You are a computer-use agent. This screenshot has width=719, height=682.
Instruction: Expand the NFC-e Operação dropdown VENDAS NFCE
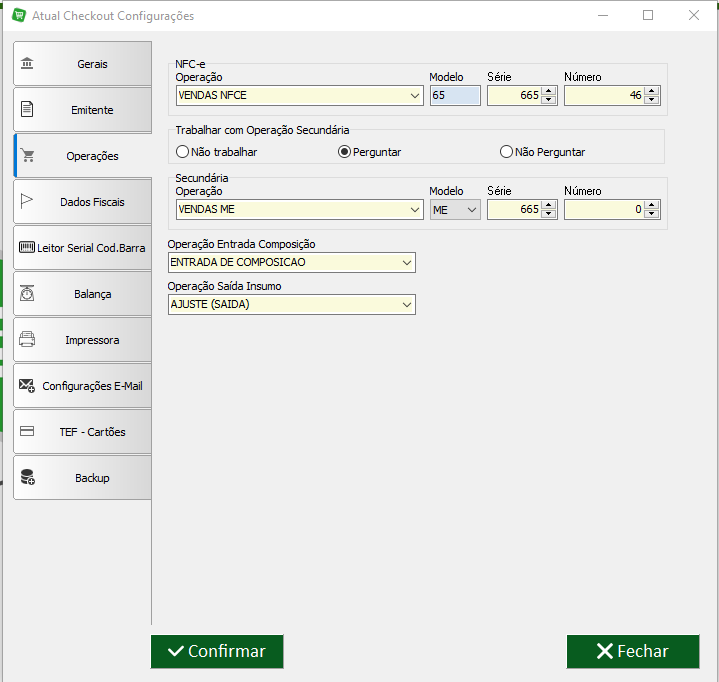(x=415, y=95)
